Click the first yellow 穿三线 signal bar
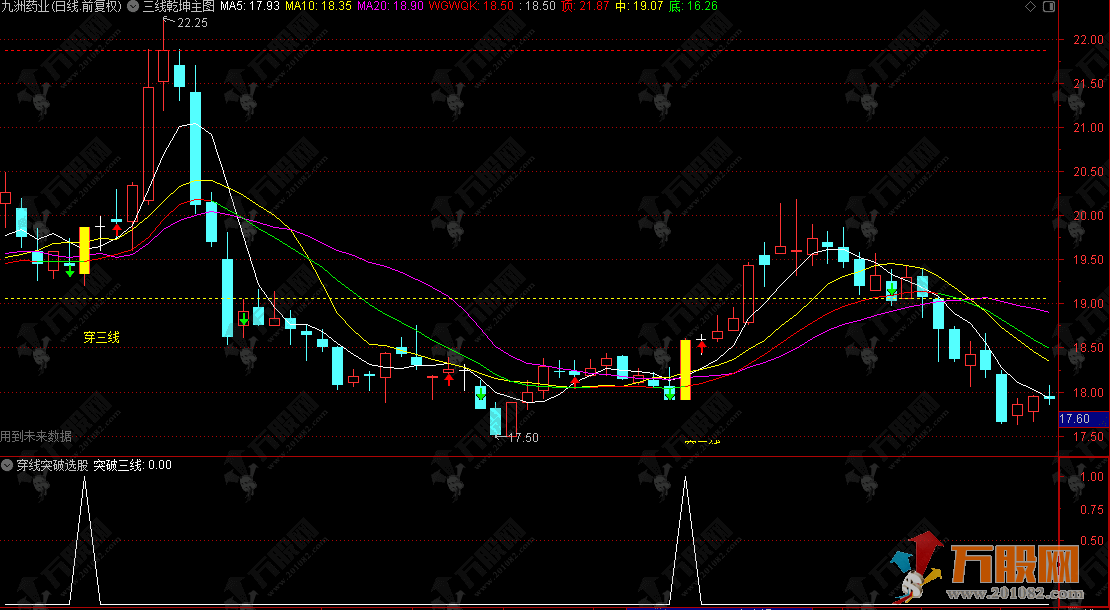The height and width of the screenshot is (610, 1110). click(85, 250)
